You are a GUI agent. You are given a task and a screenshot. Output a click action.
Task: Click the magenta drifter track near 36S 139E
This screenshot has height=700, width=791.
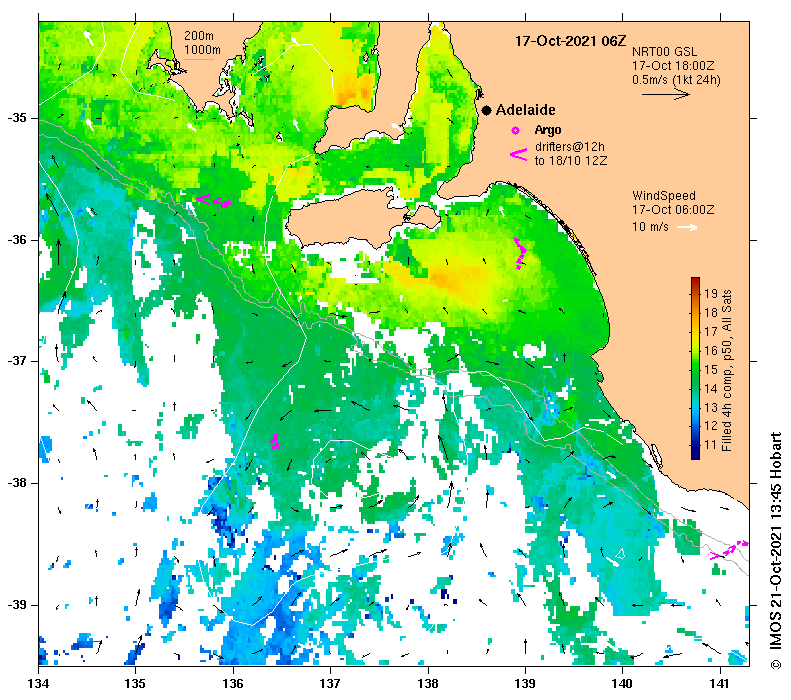click(x=520, y=254)
